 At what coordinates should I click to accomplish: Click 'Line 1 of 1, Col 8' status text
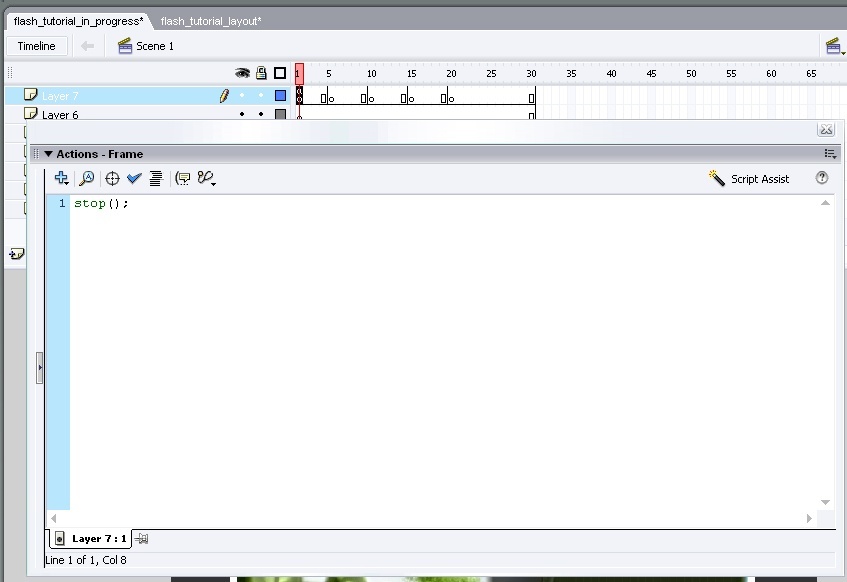click(85, 560)
